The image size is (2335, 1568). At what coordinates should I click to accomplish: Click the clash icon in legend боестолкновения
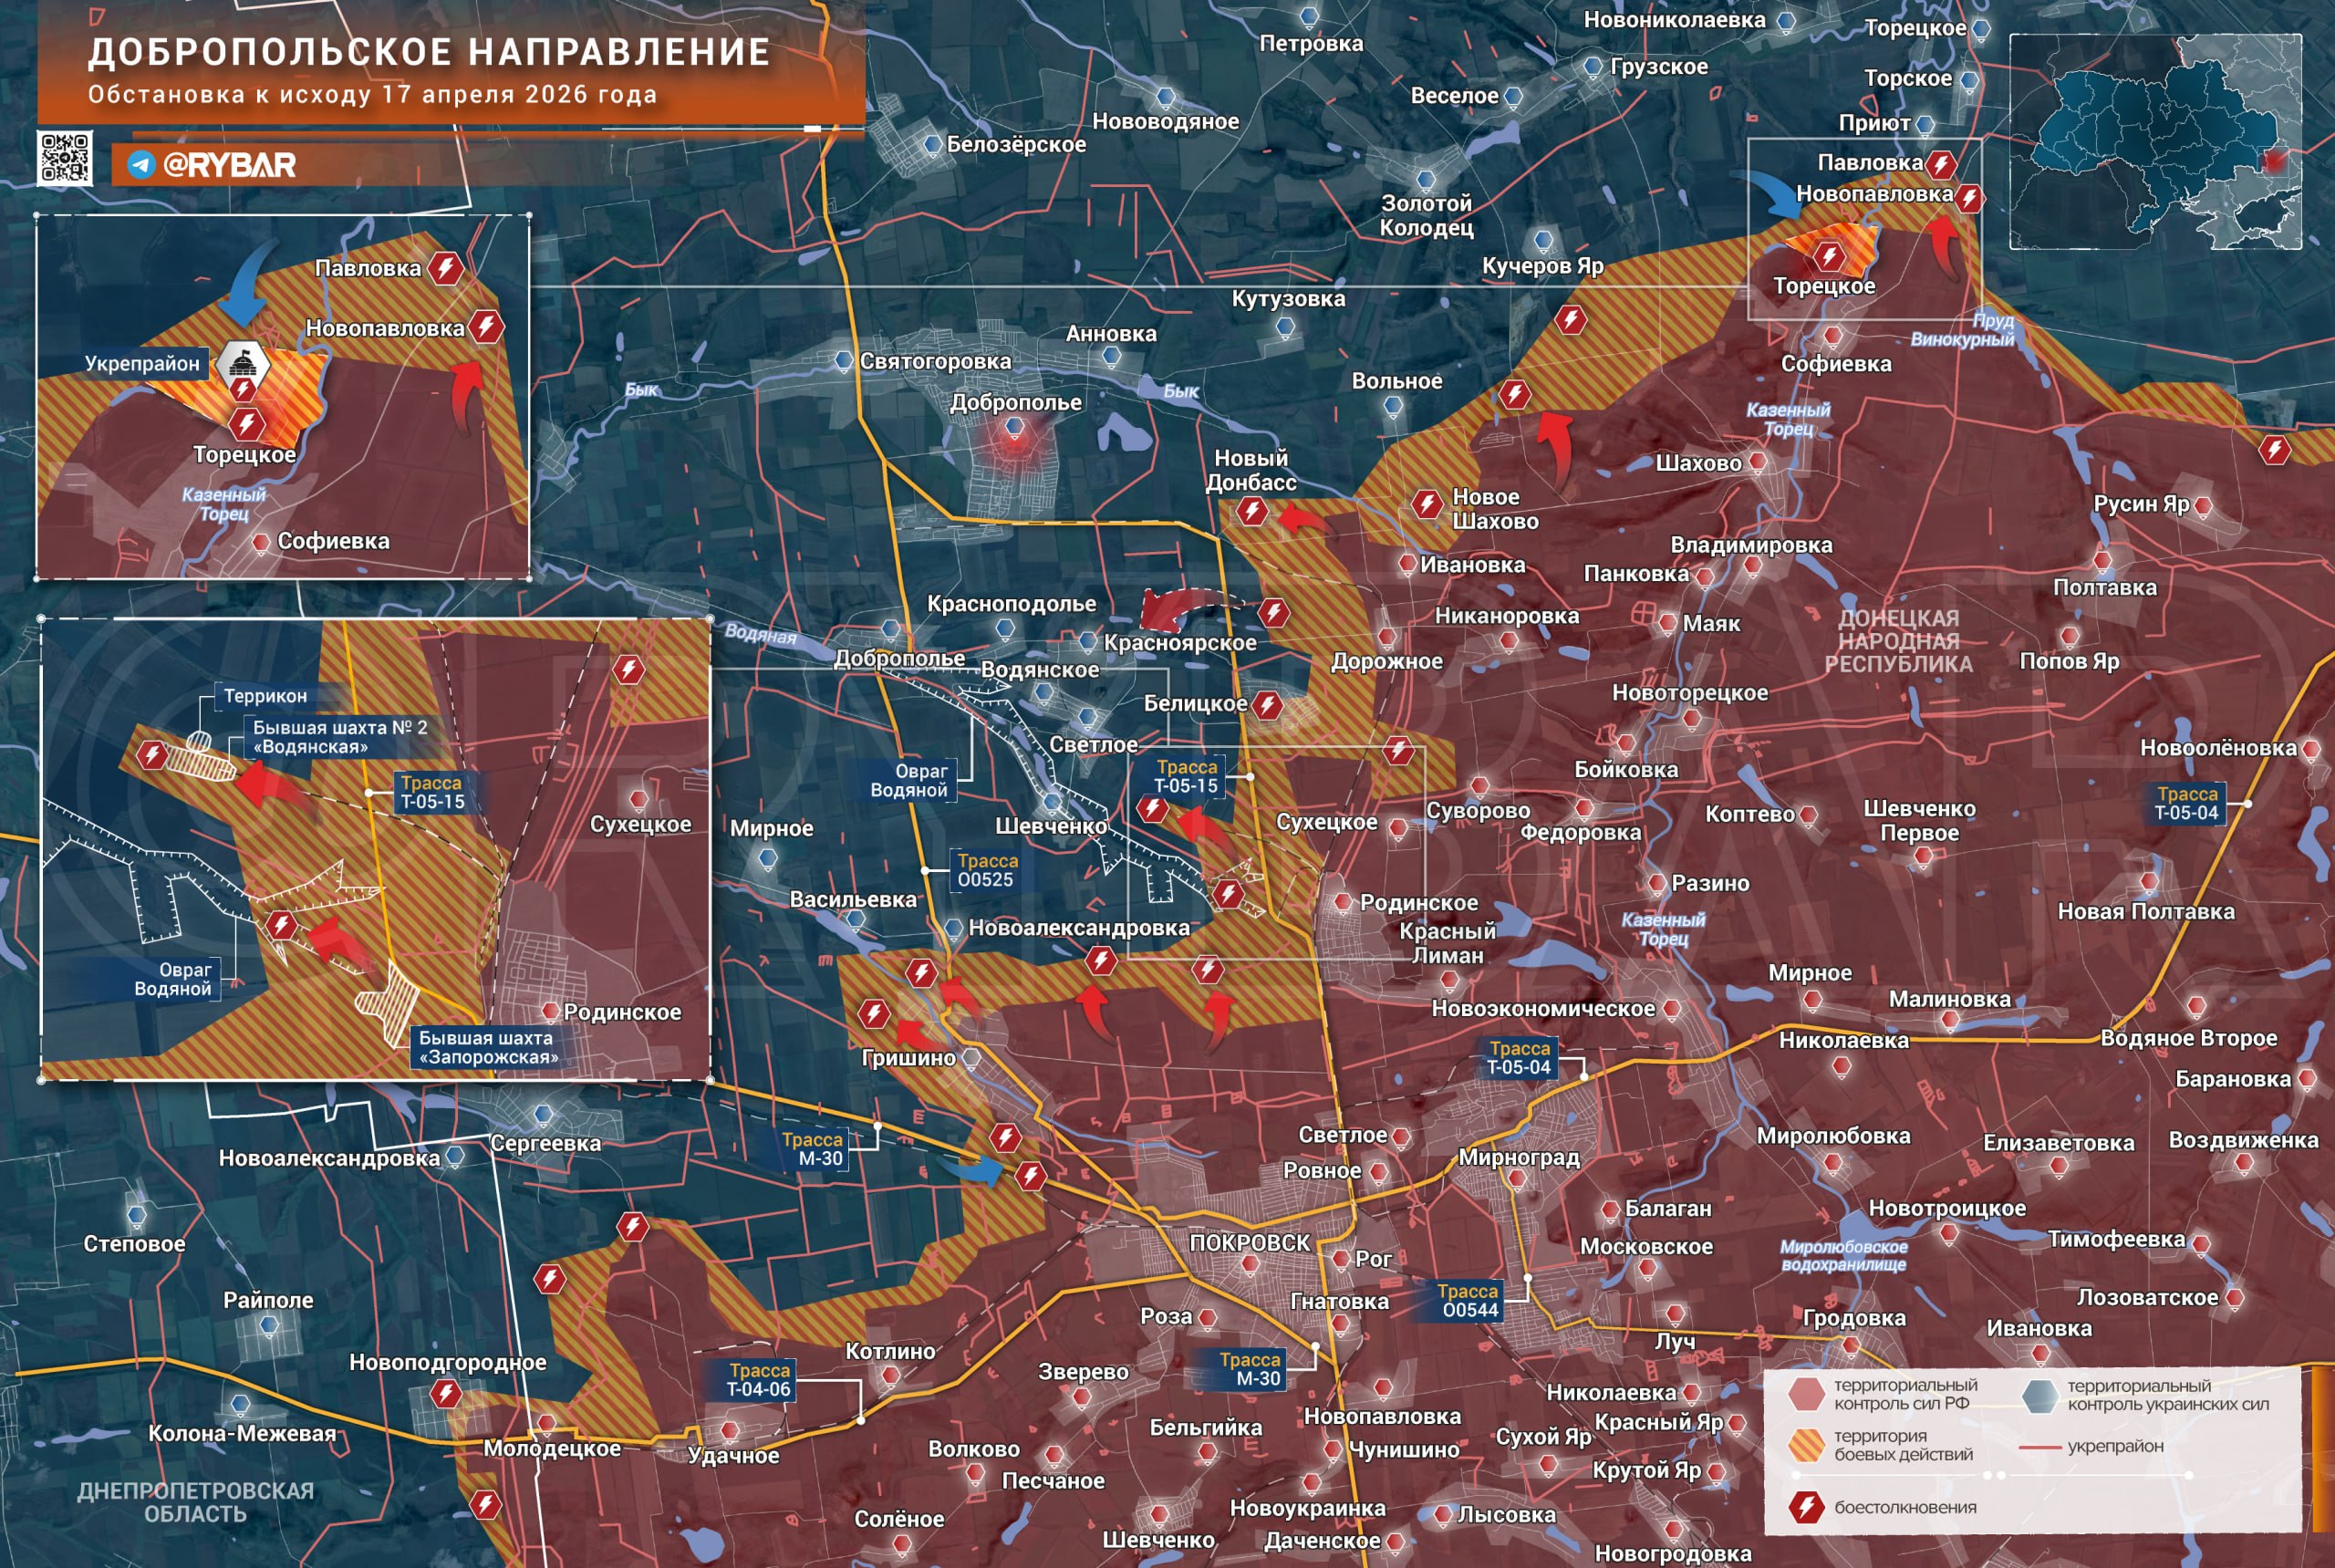tap(1806, 1507)
